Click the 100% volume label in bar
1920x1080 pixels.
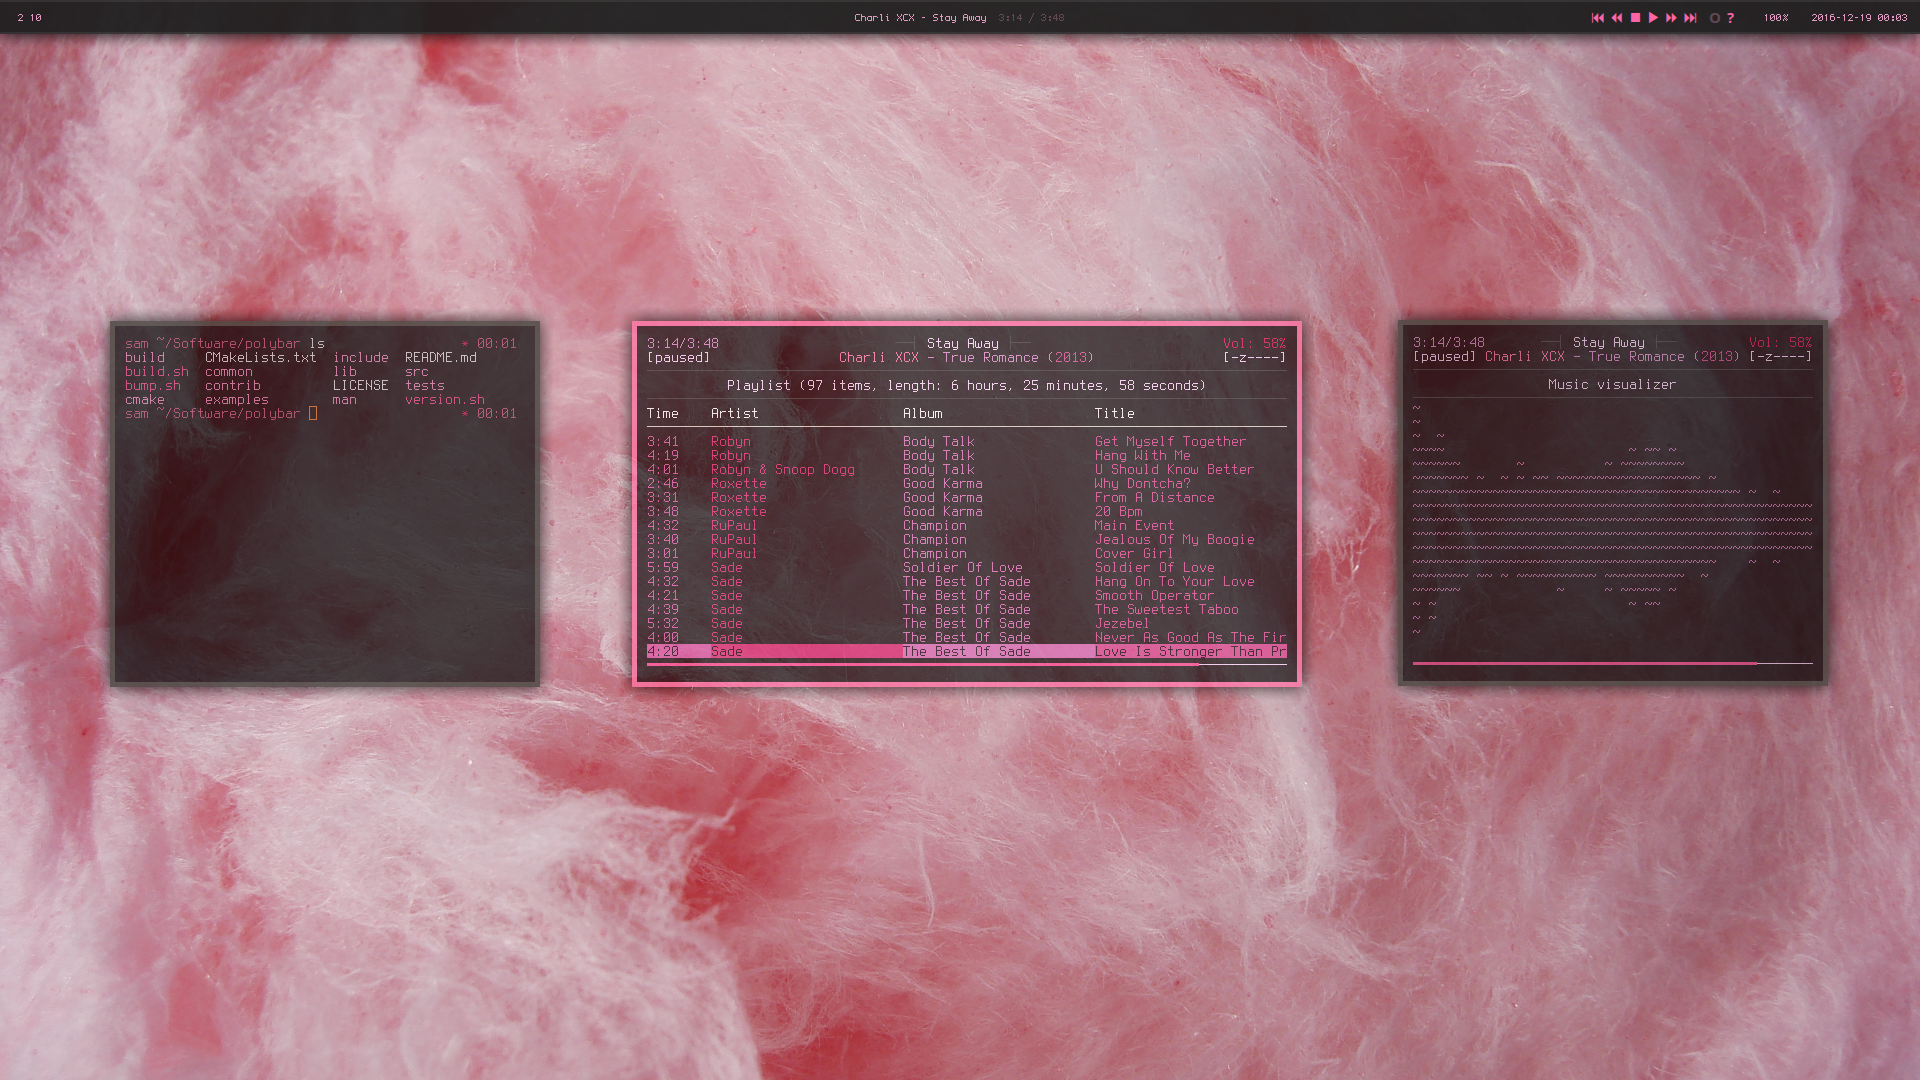tap(1775, 18)
